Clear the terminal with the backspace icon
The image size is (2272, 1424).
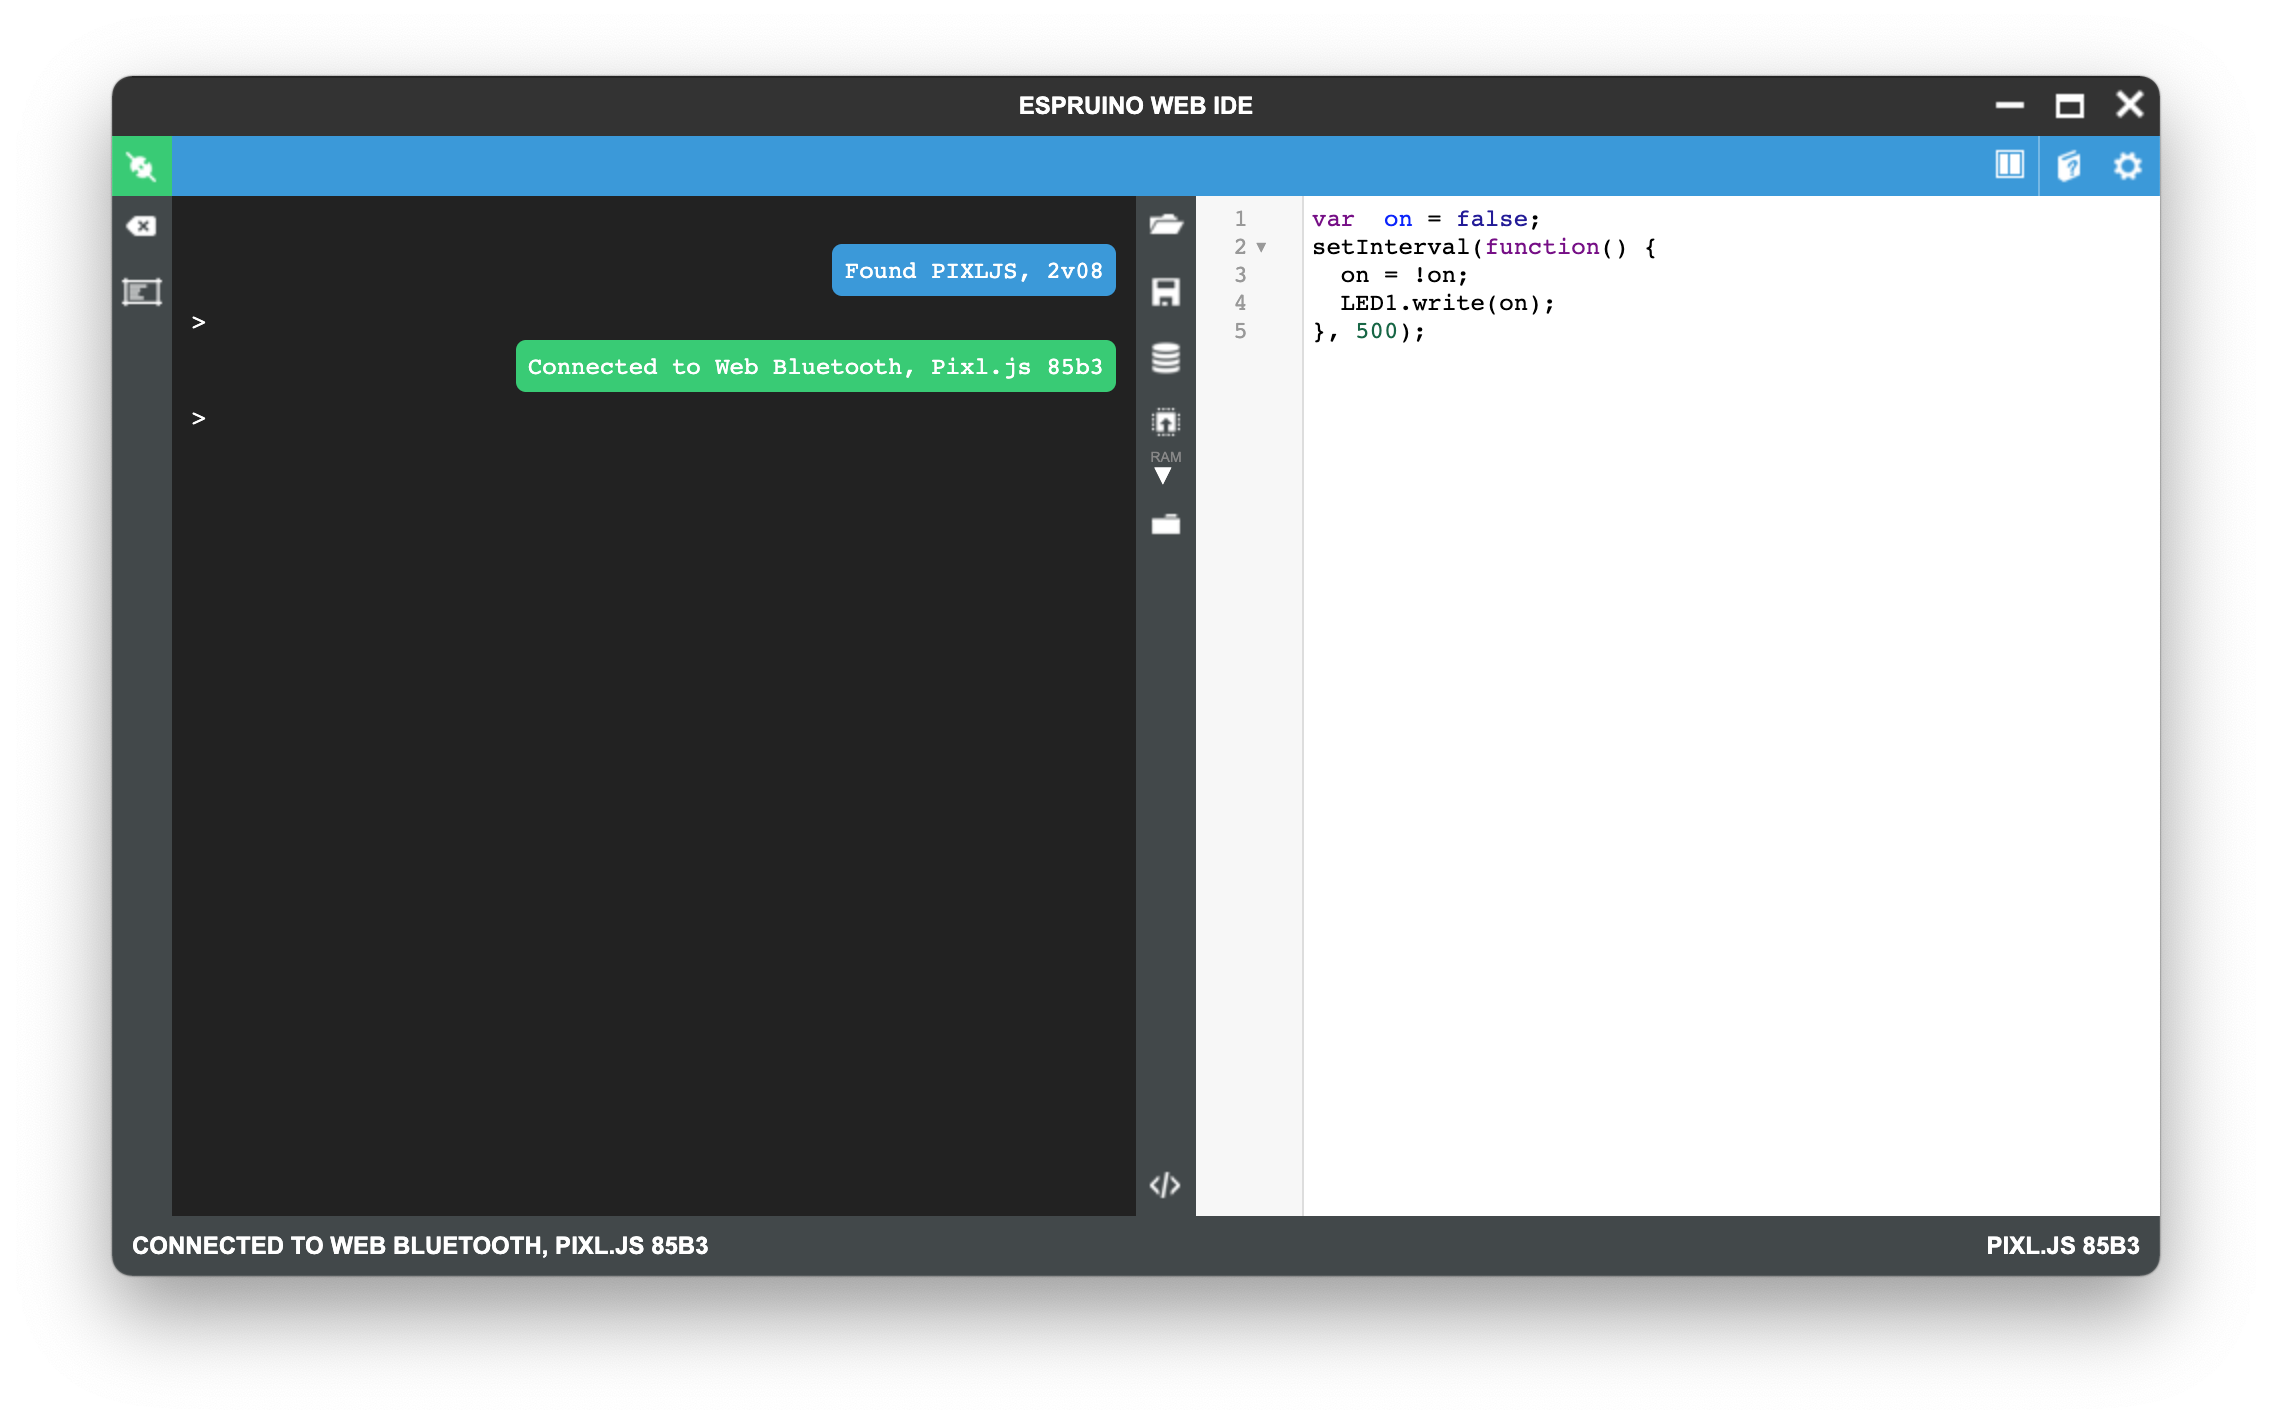point(141,226)
